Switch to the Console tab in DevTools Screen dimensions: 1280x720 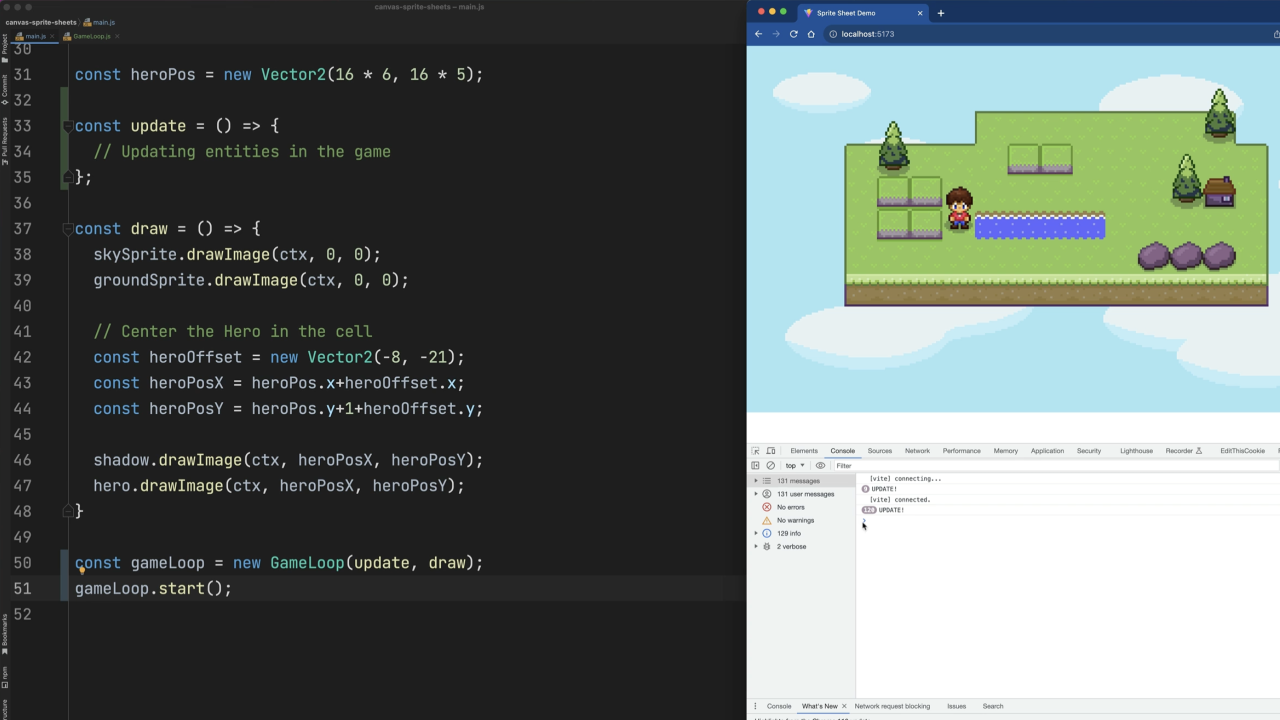click(843, 451)
